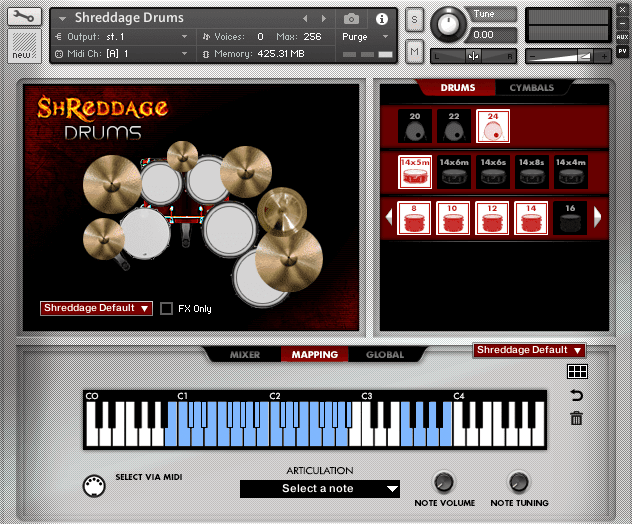Open the instrument info icon

pos(381,19)
